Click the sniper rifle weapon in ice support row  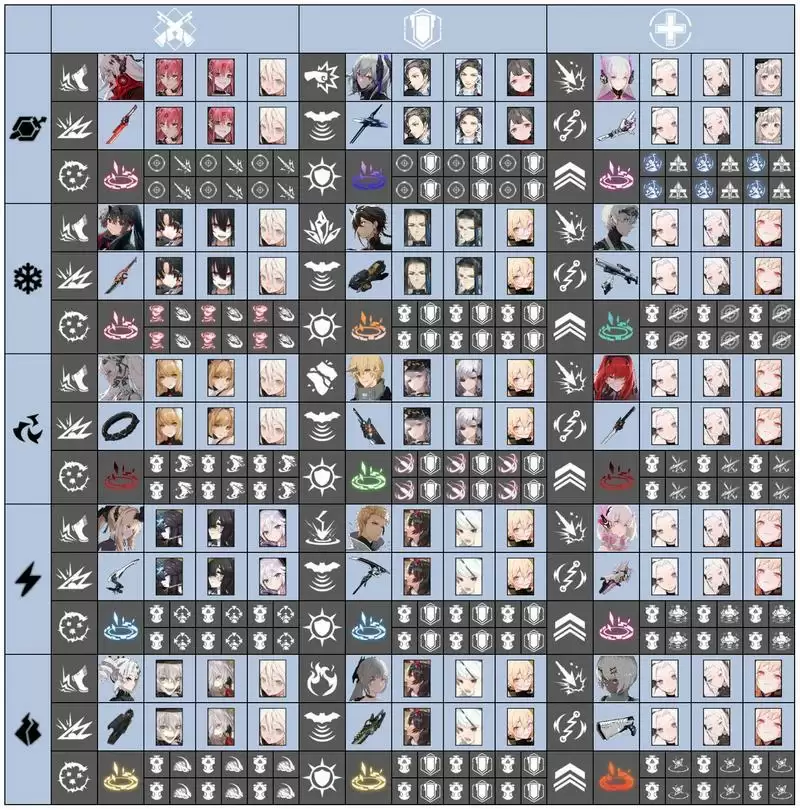point(616,276)
